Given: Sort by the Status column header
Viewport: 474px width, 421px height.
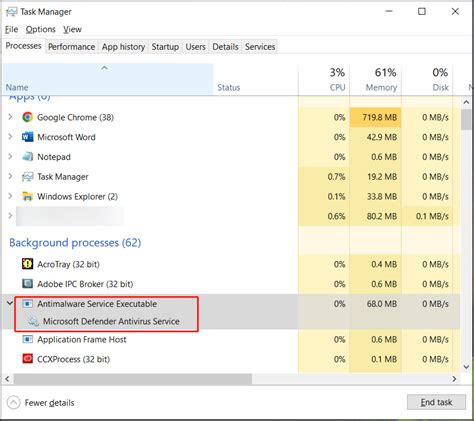Looking at the screenshot, I should pyautogui.click(x=256, y=80).
